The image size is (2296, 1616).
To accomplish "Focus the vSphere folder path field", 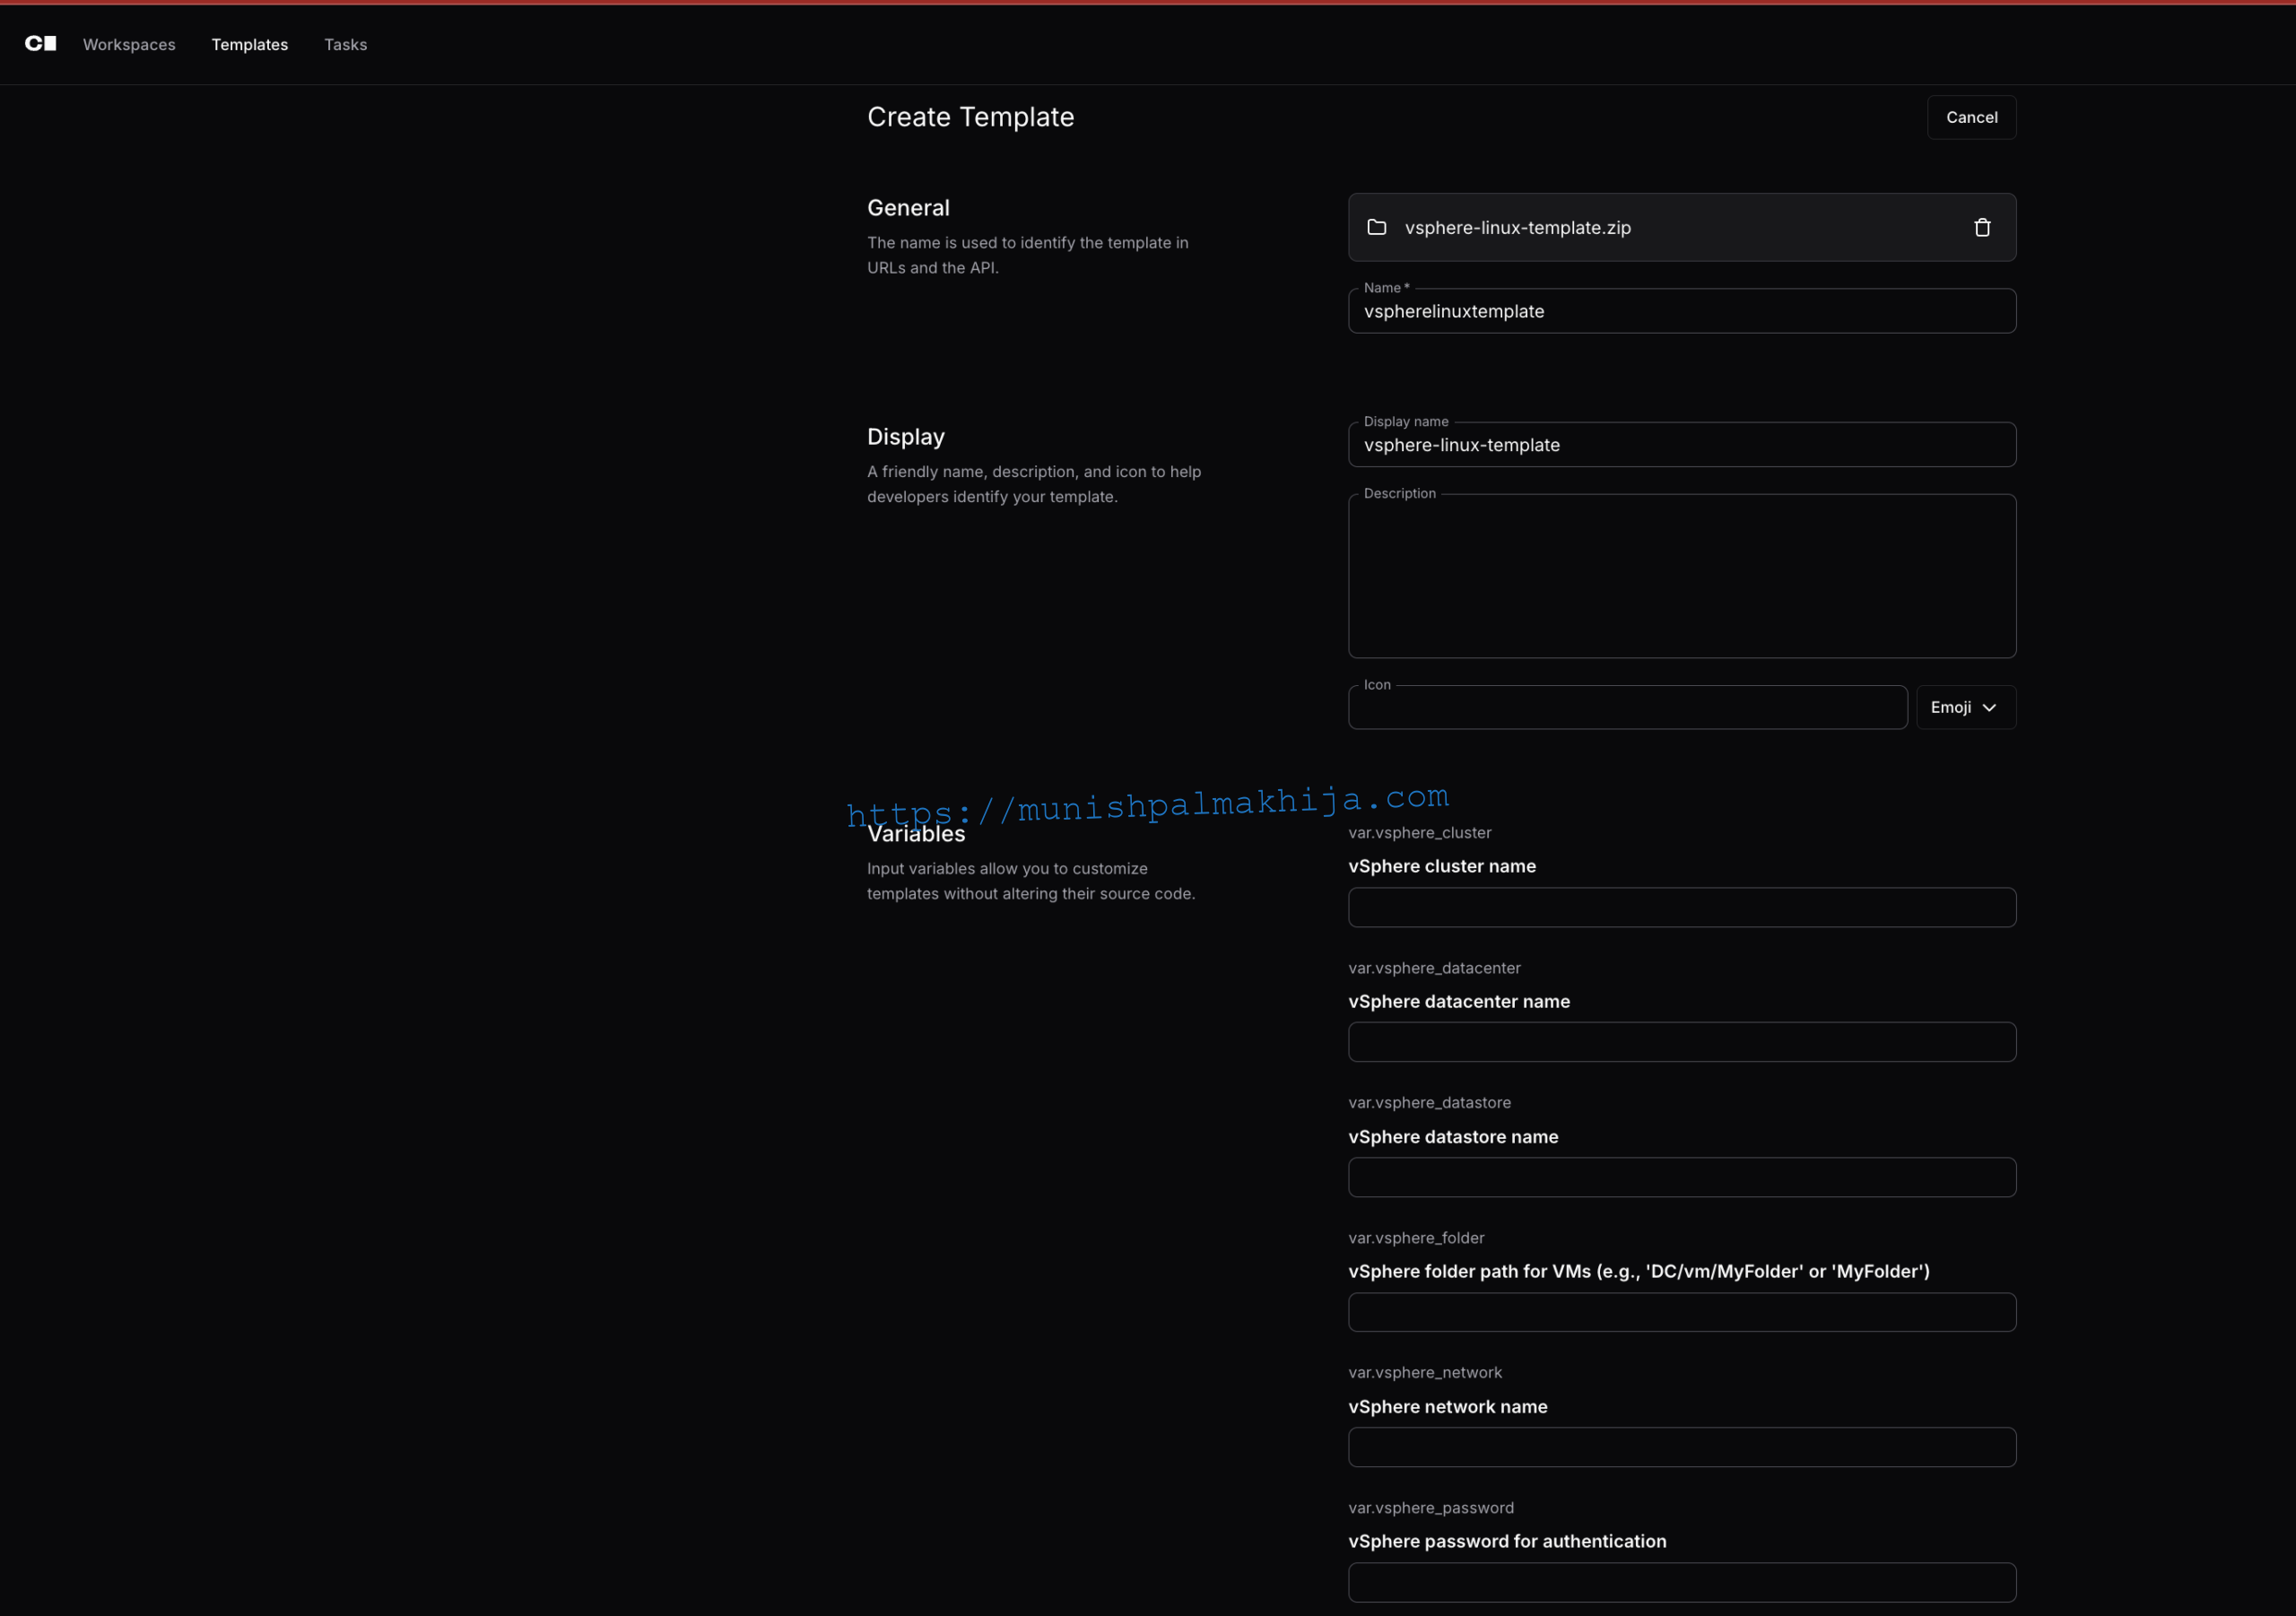I will point(1680,1312).
